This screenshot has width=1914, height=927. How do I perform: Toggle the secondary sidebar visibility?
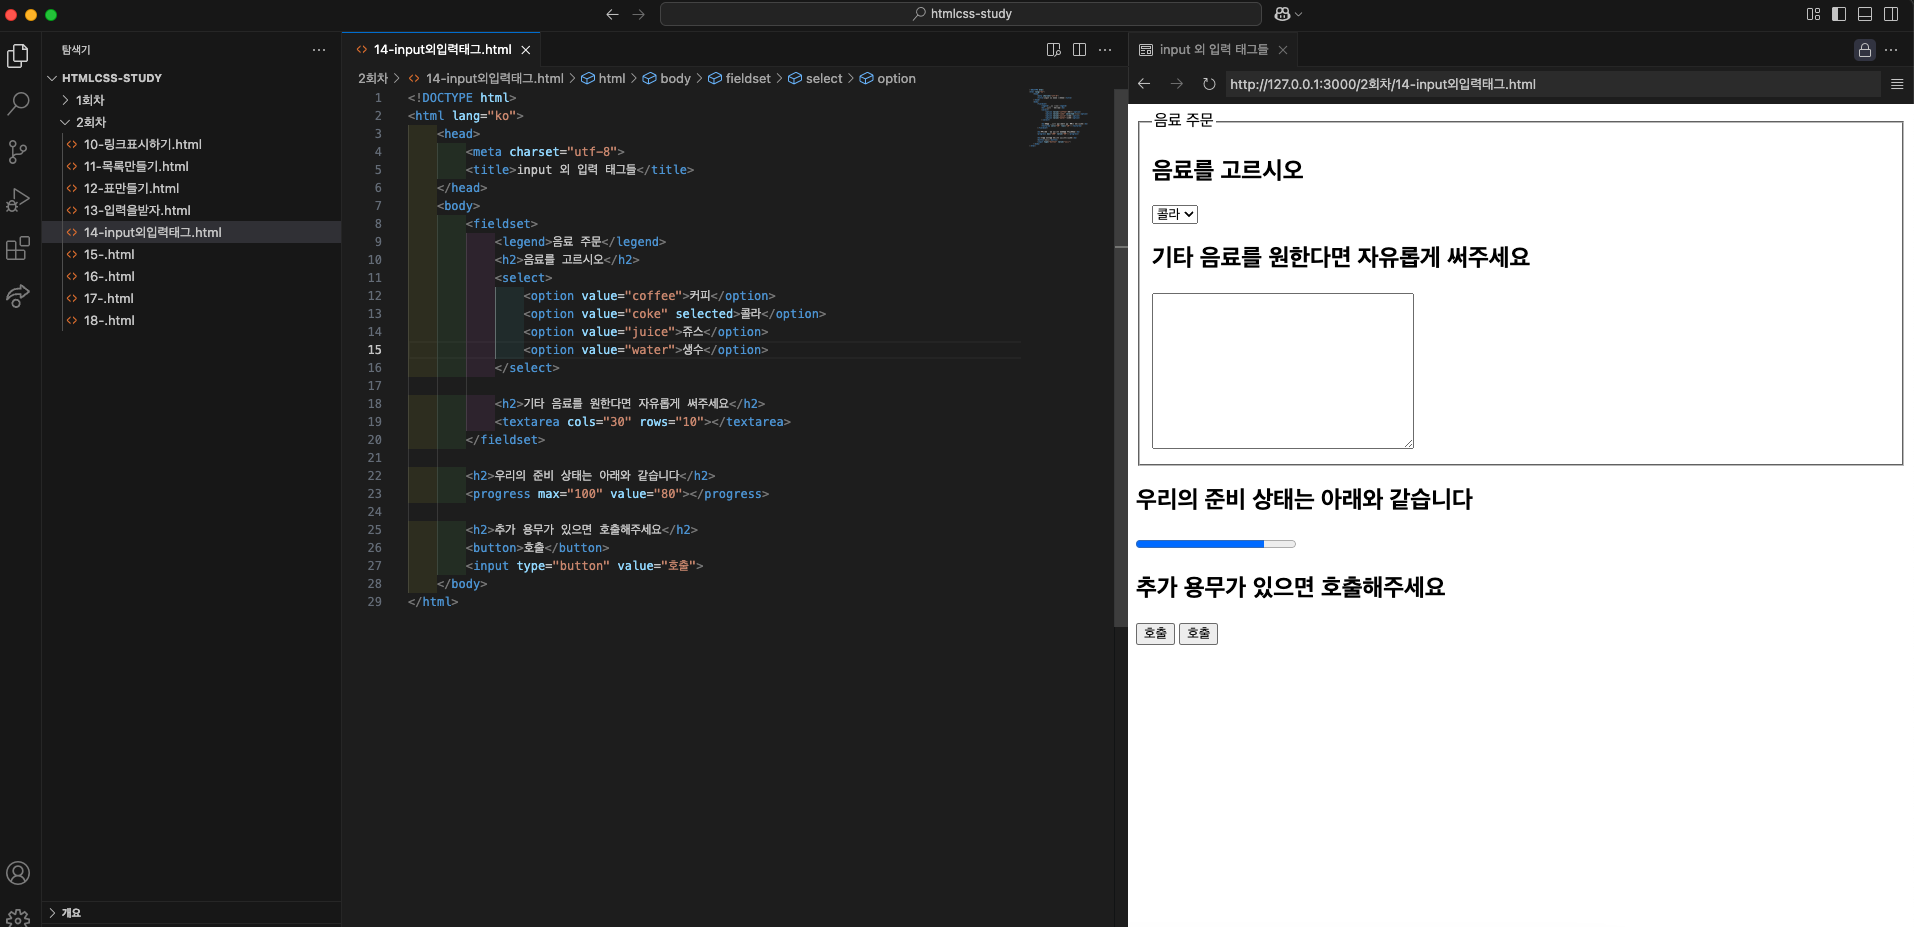[1891, 14]
